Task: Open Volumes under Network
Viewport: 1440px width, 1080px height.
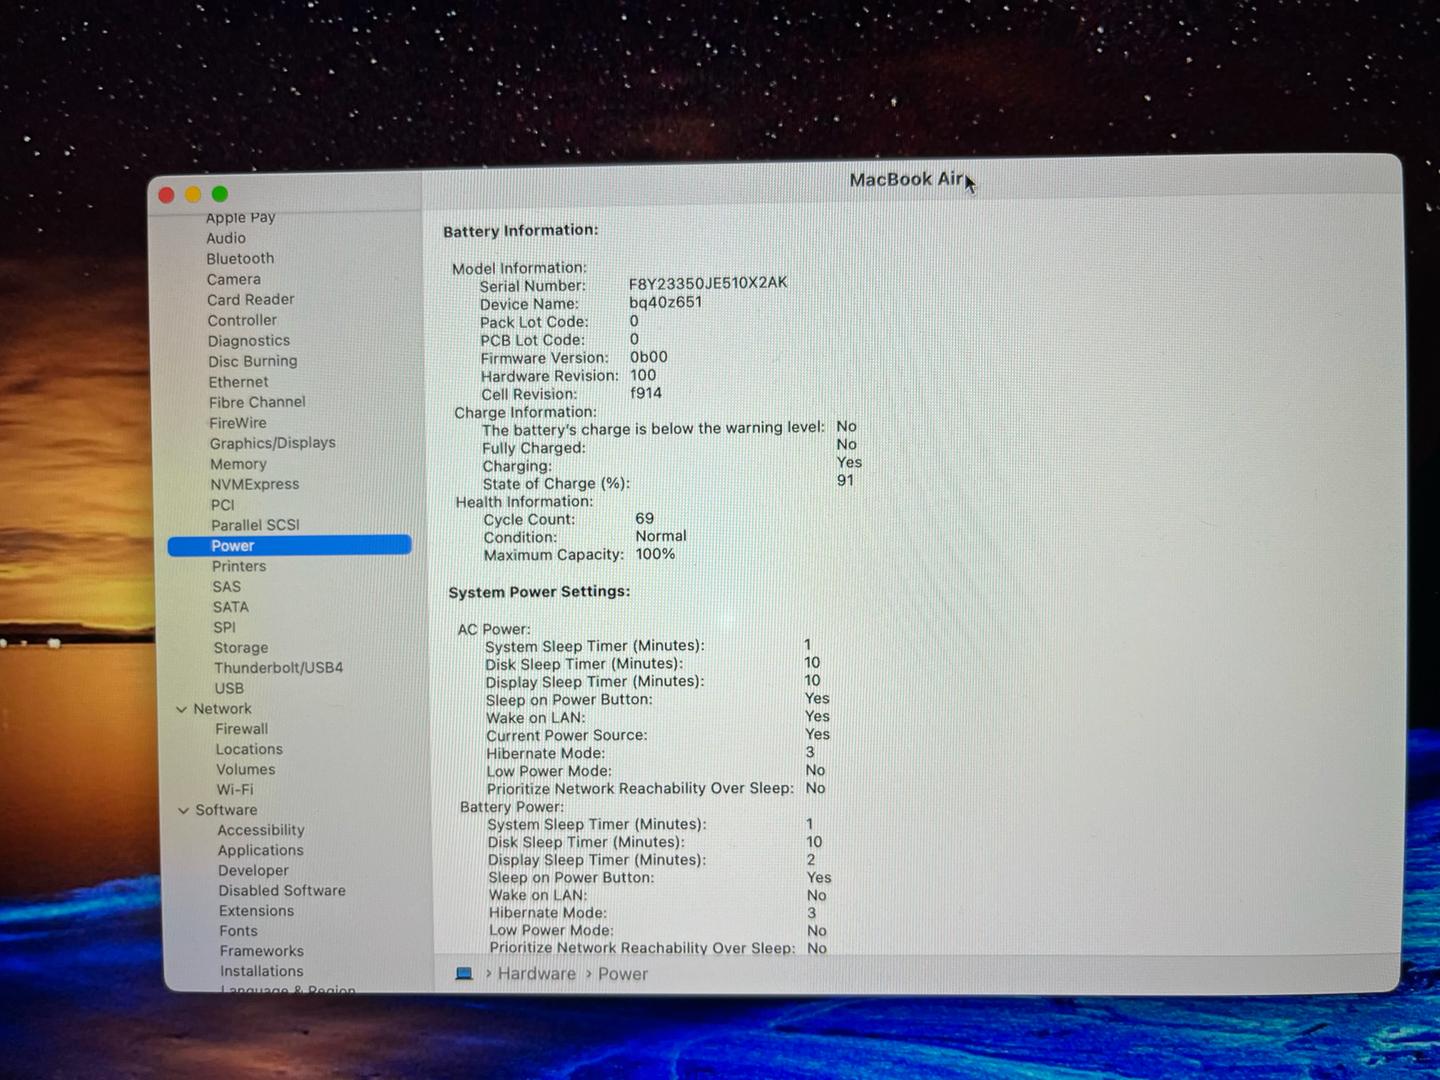Action: (x=246, y=770)
